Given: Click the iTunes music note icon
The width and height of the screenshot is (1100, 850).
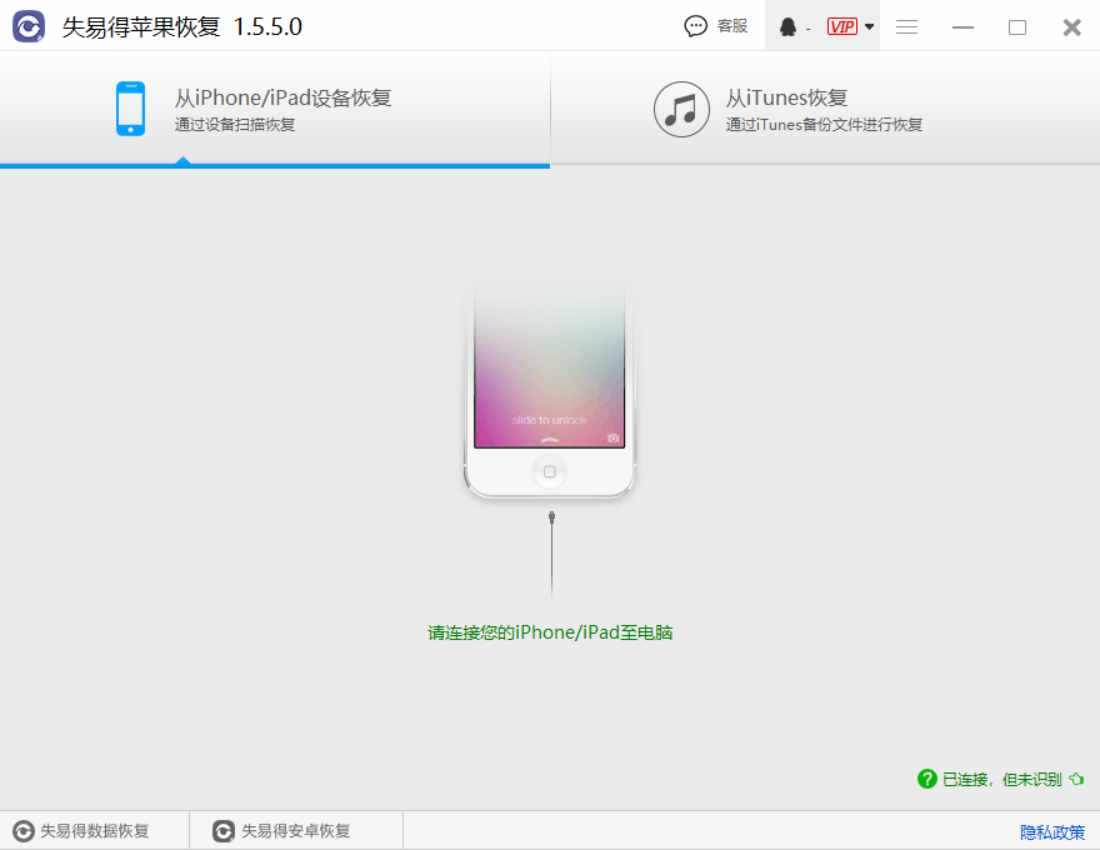Looking at the screenshot, I should tap(681, 109).
